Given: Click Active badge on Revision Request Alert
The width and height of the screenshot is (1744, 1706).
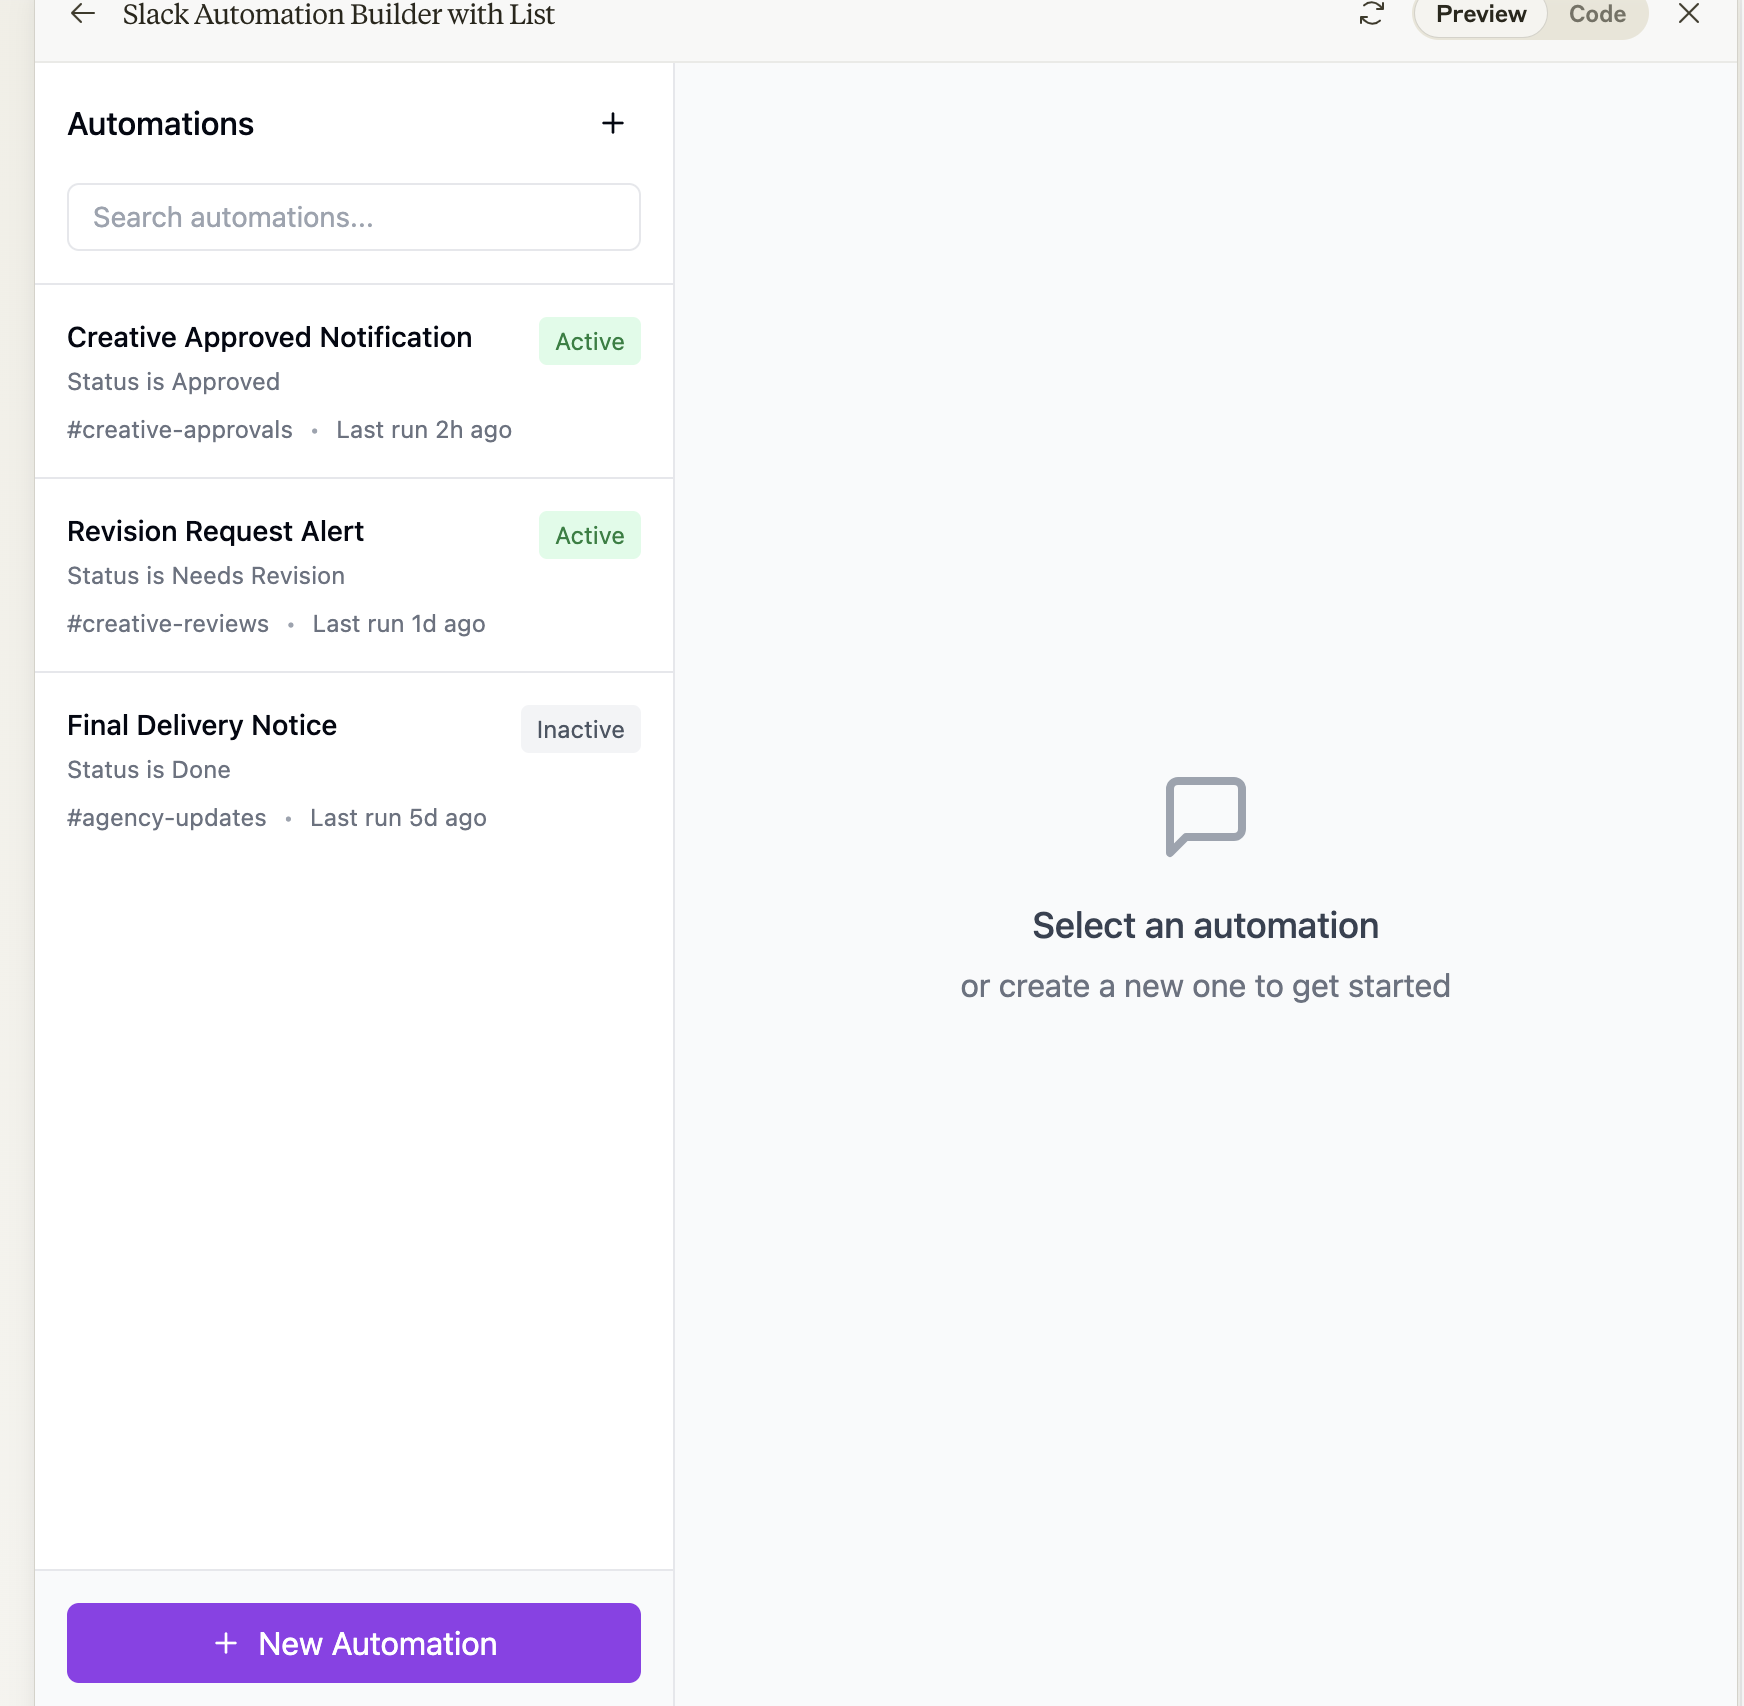Looking at the screenshot, I should tap(589, 536).
